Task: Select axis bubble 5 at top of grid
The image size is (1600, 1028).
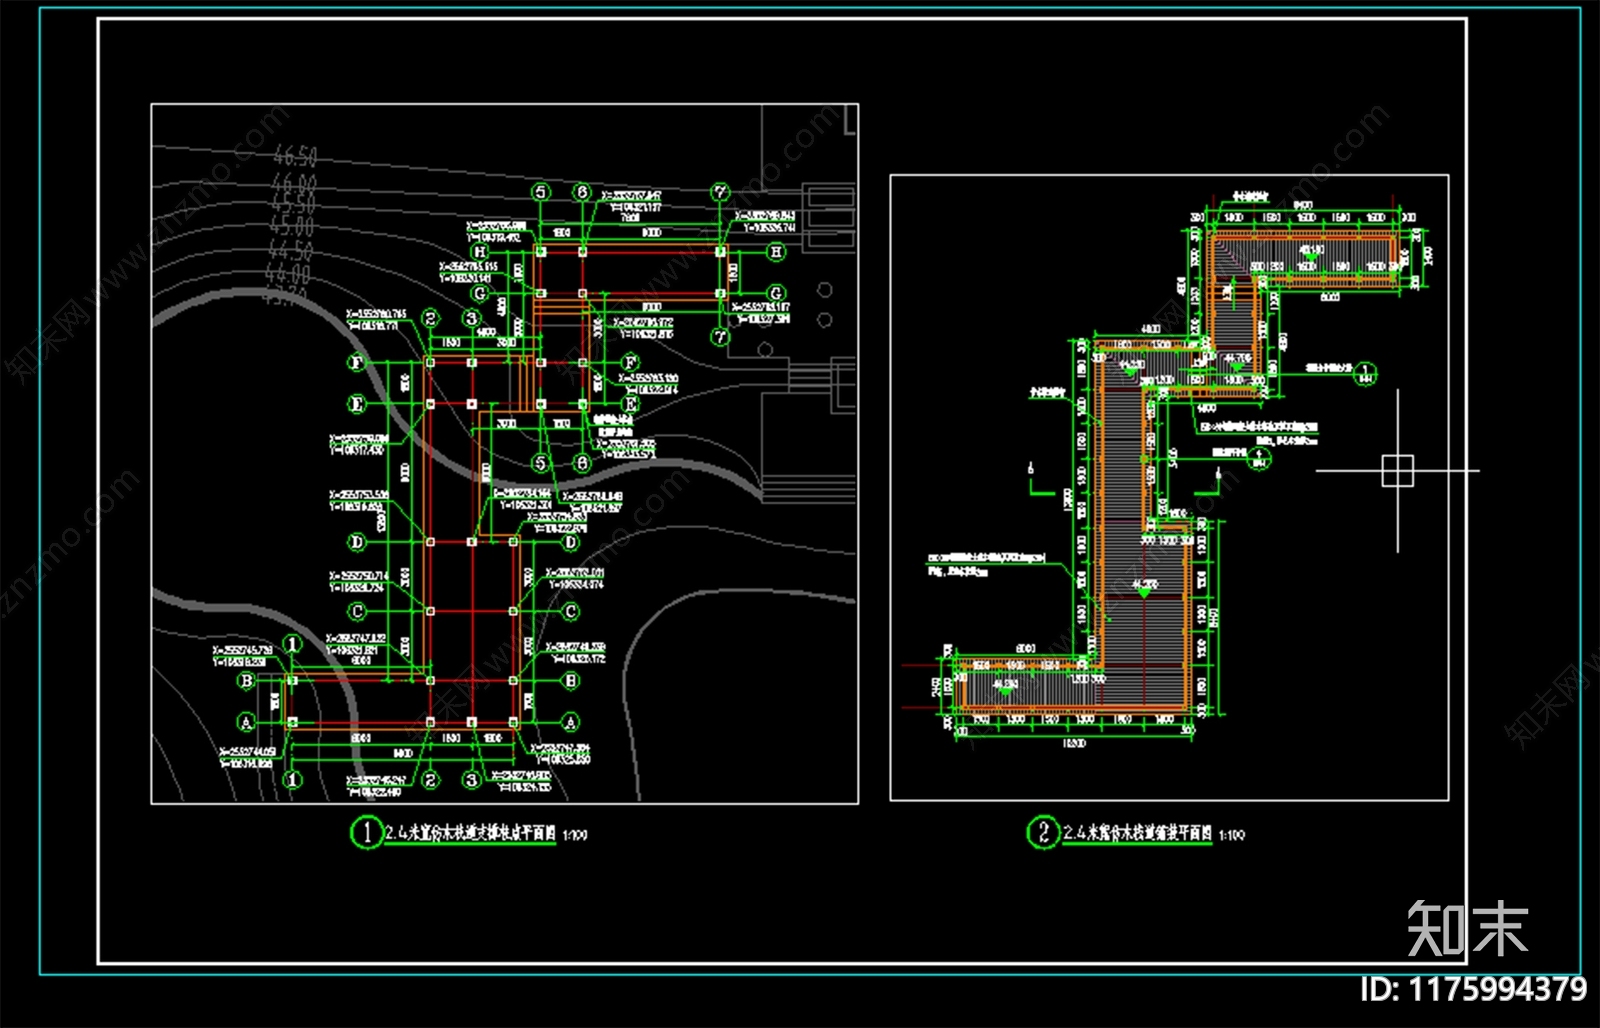Action: tap(541, 192)
